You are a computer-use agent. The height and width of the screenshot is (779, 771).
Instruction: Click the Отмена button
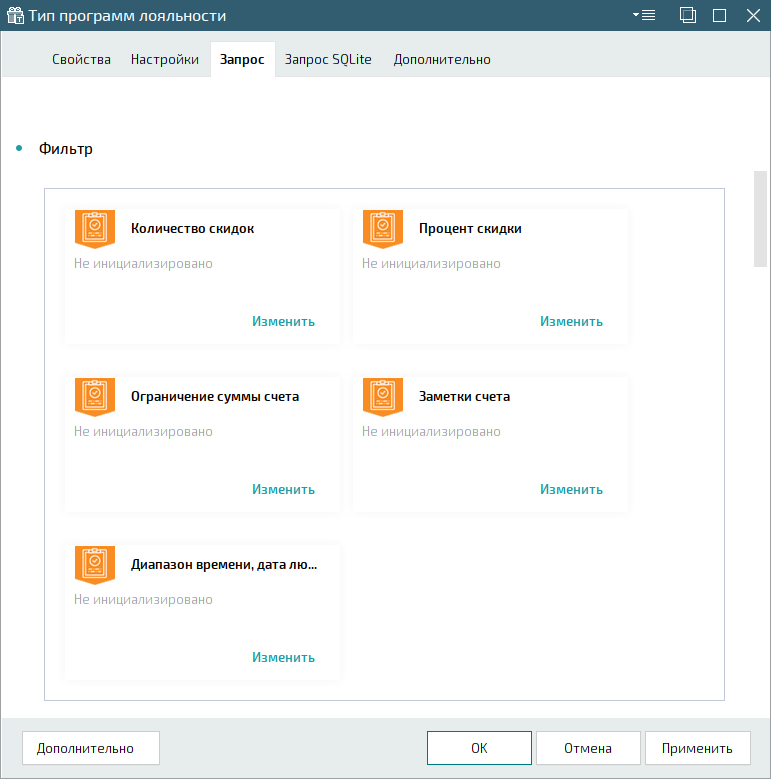point(588,748)
